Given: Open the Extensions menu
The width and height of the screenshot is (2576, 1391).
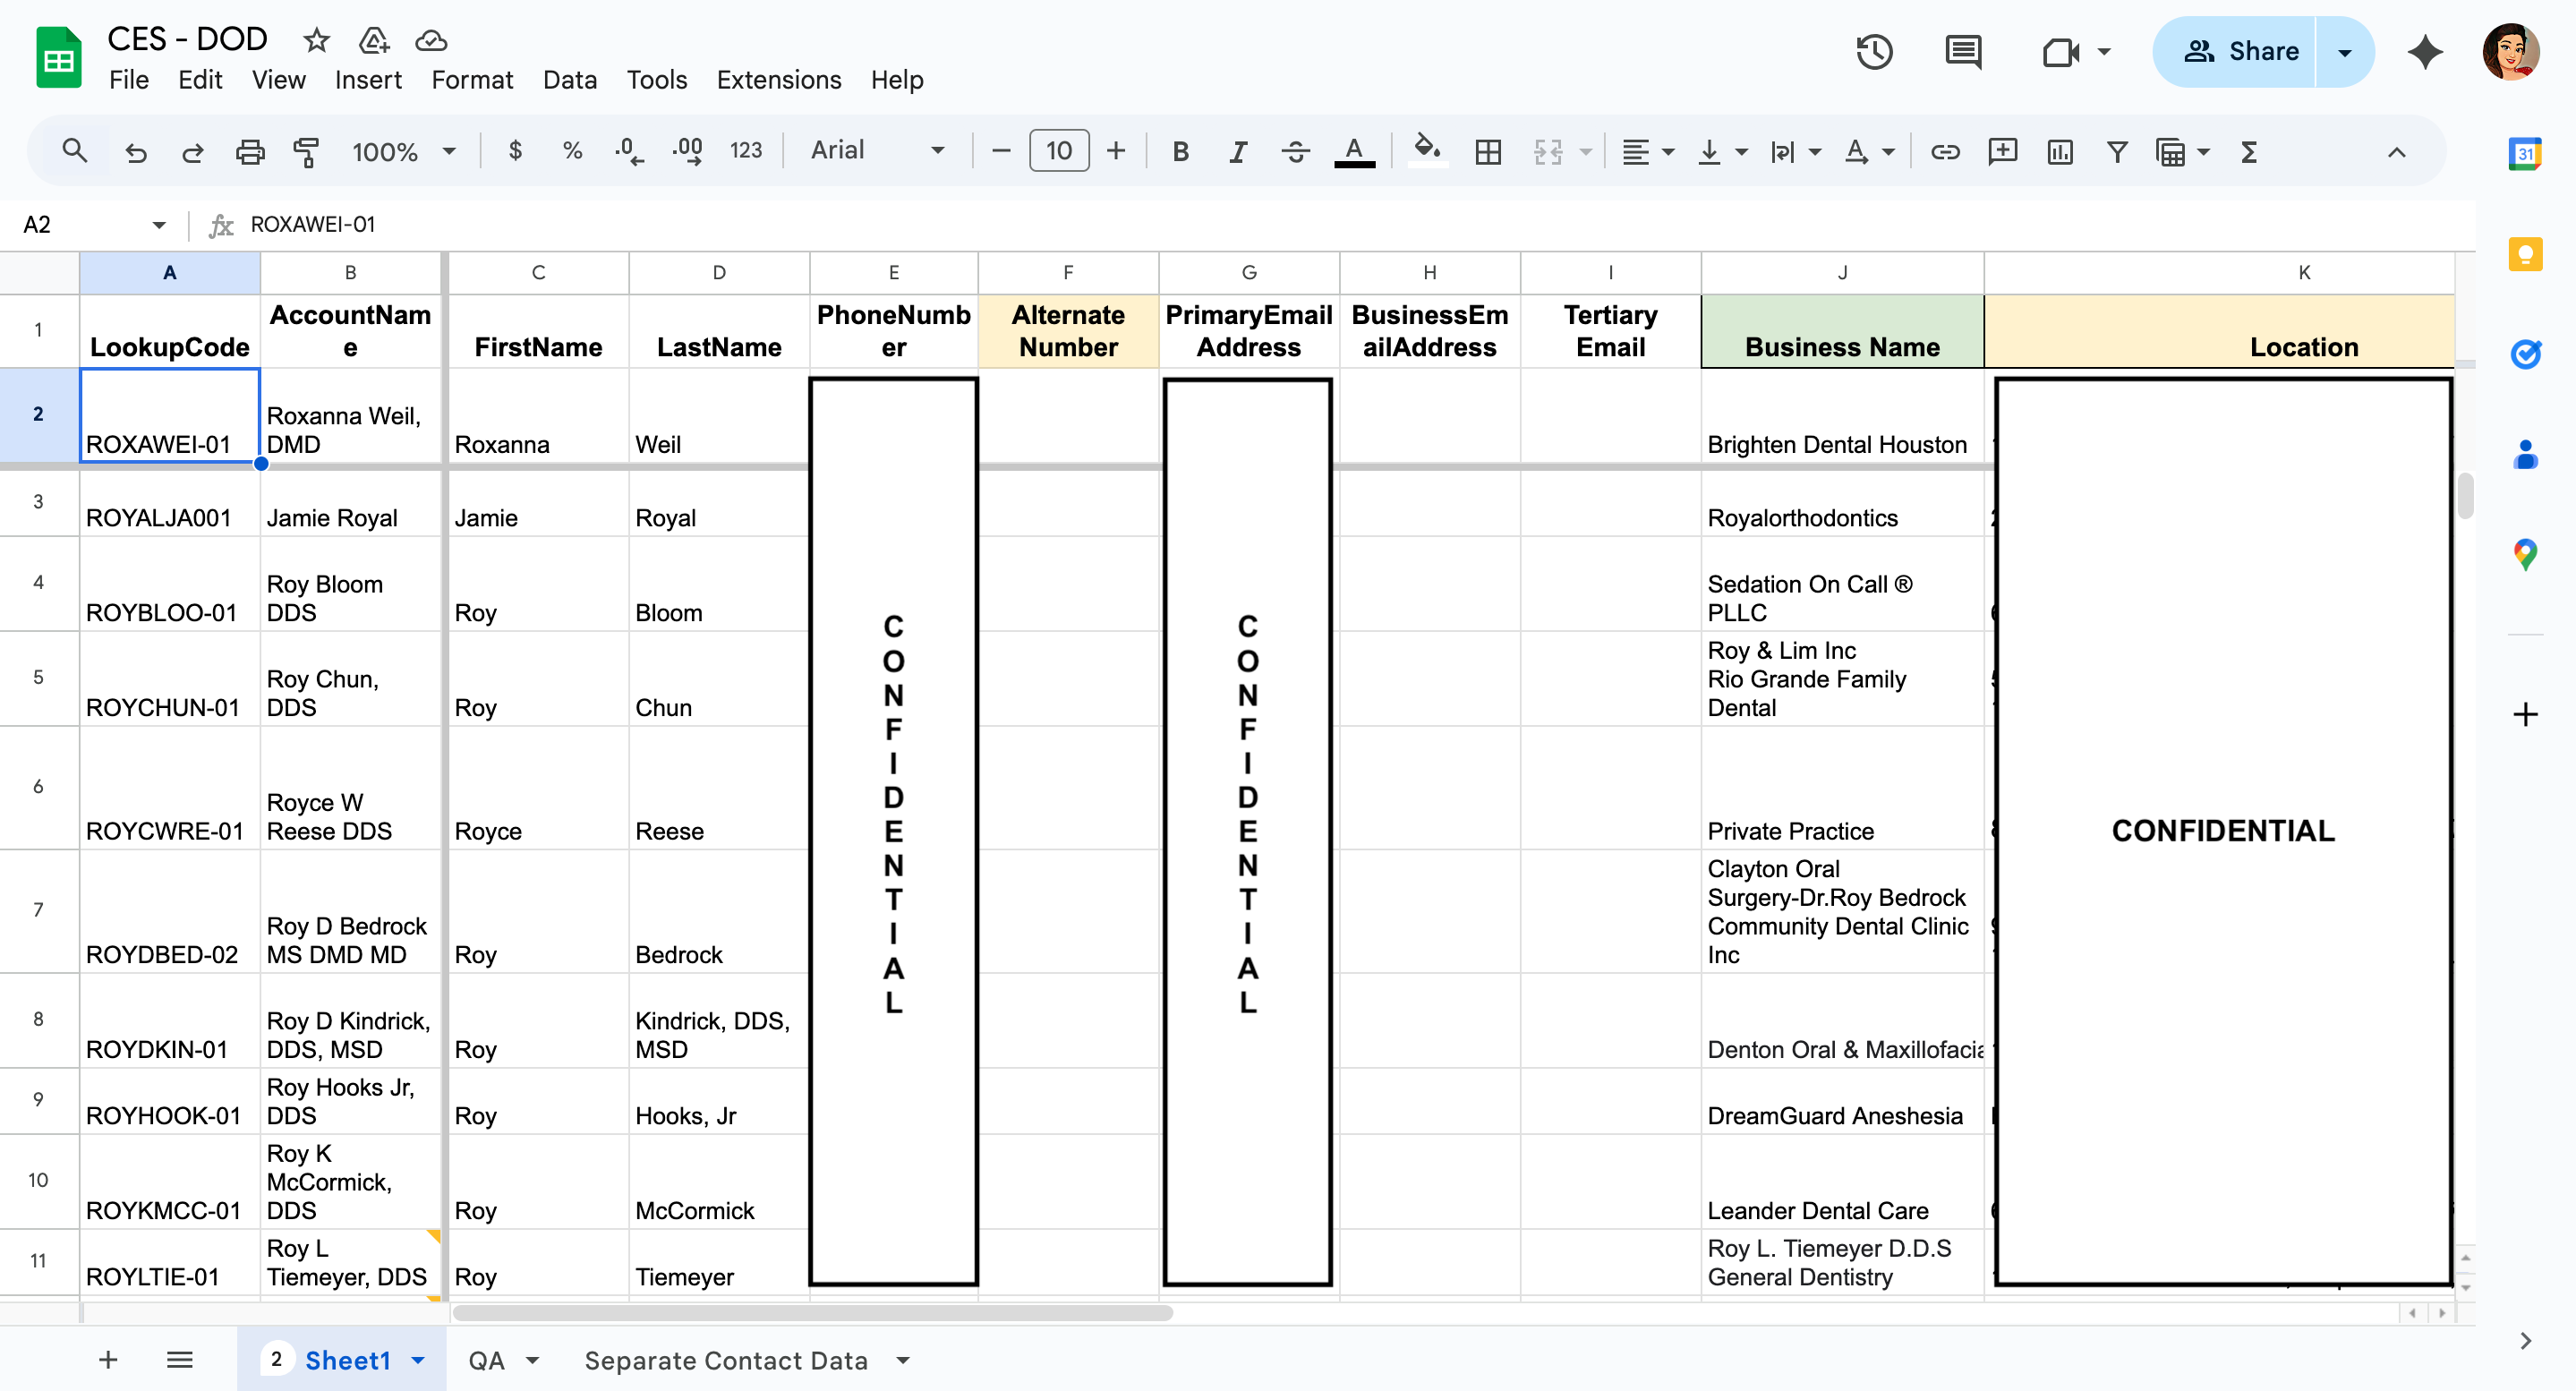Looking at the screenshot, I should point(778,80).
